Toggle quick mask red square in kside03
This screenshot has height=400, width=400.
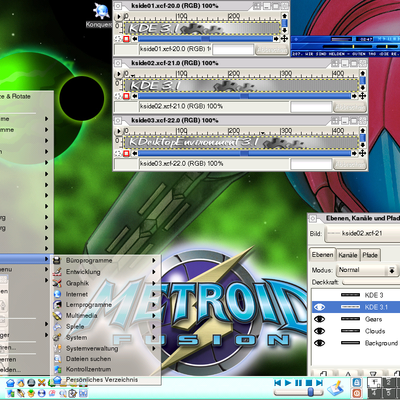pyautogui.click(x=126, y=153)
